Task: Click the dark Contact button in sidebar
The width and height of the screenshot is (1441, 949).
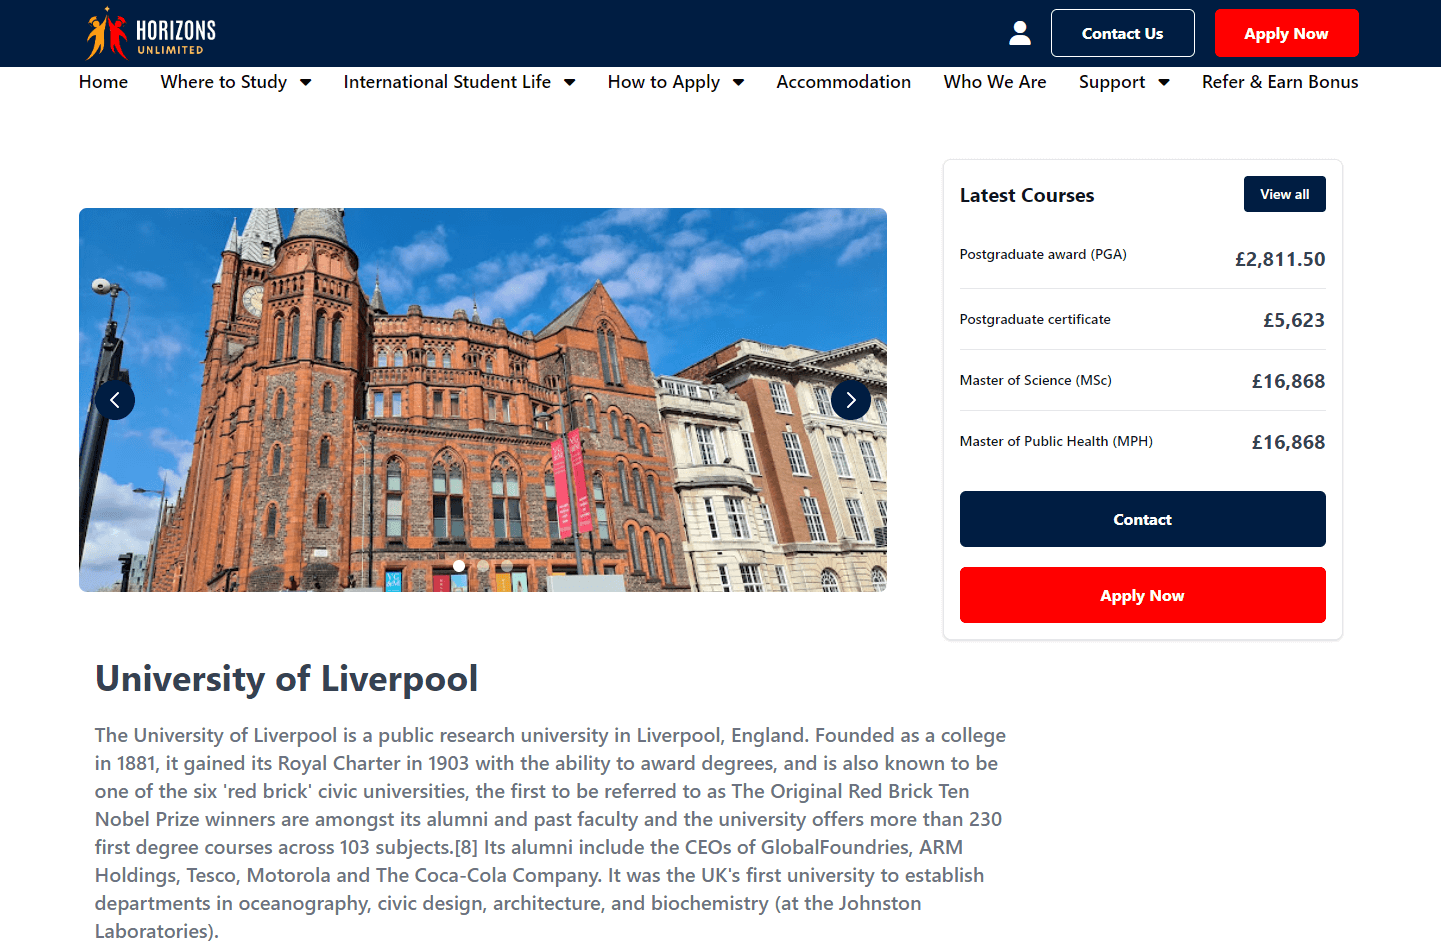Action: point(1142,519)
